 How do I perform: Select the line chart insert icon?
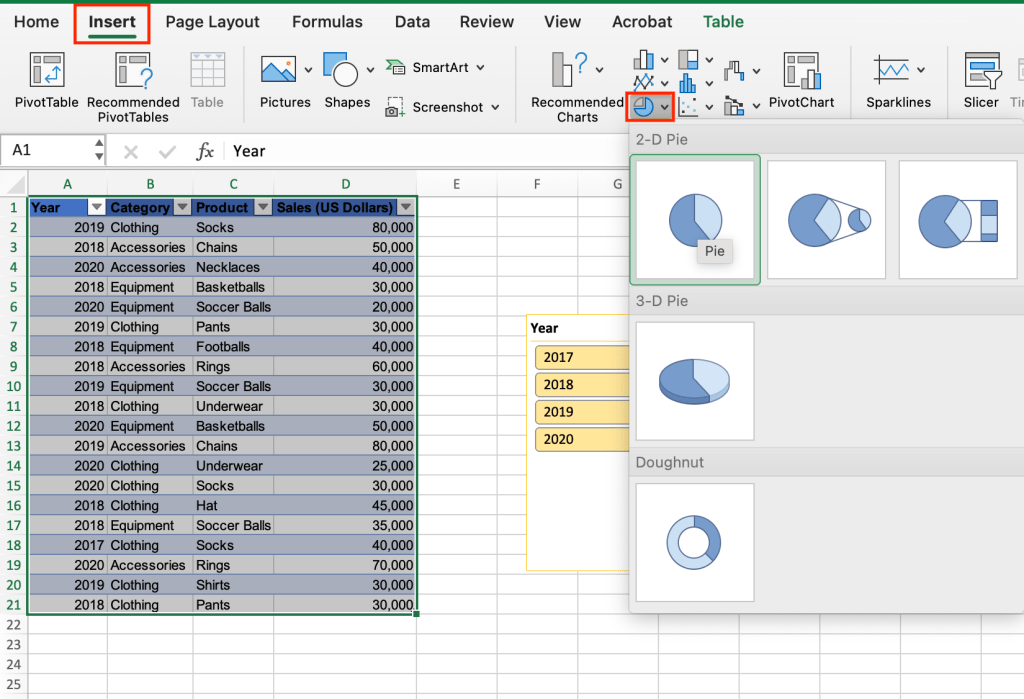tap(645, 82)
